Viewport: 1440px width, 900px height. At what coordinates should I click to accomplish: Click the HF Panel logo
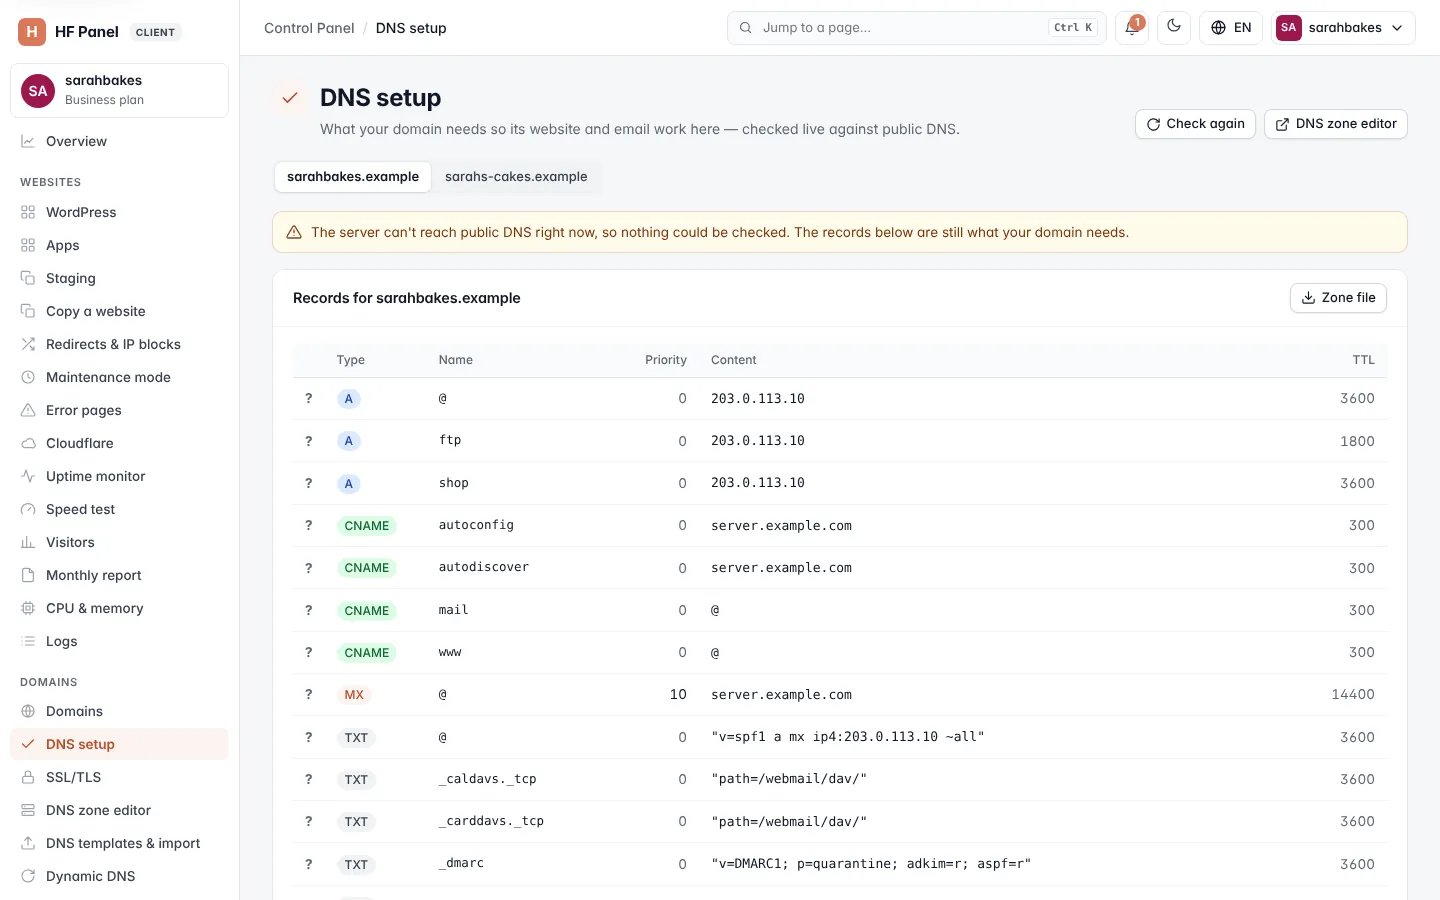click(x=32, y=32)
